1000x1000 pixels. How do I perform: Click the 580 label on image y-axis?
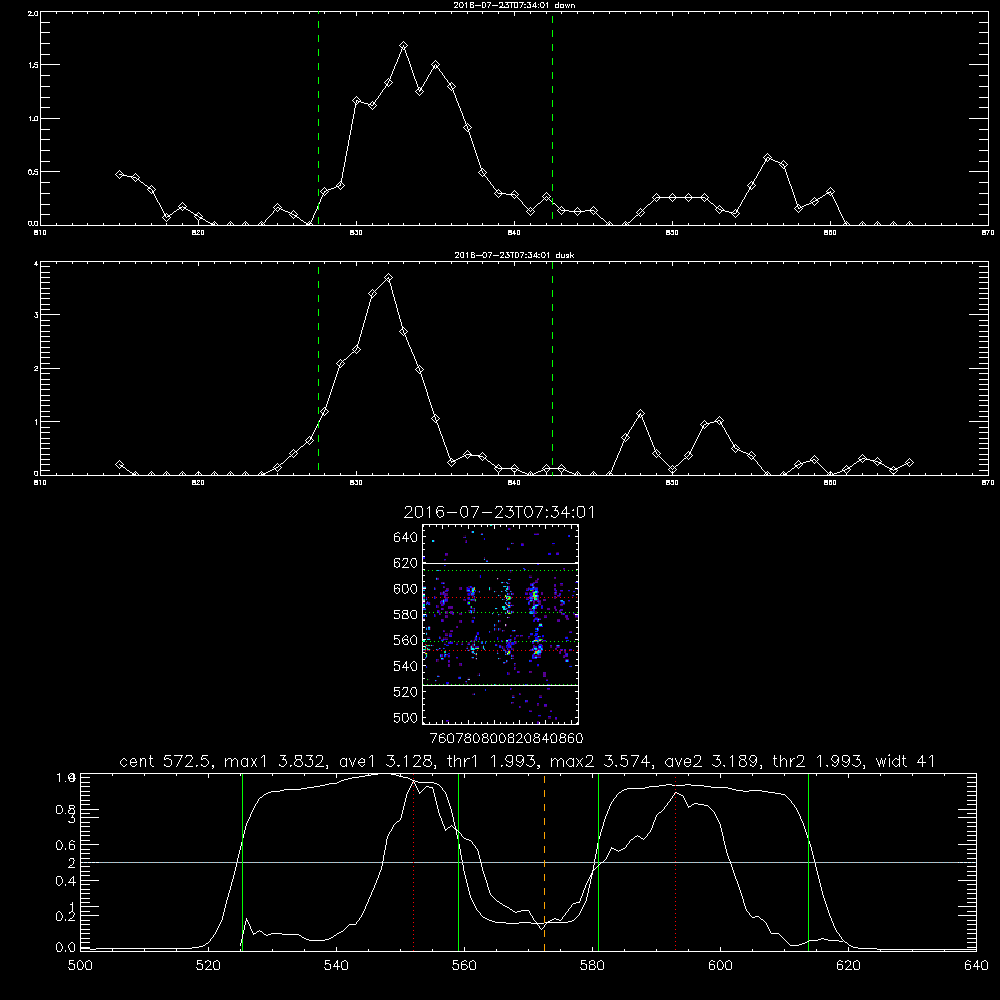click(x=406, y=615)
